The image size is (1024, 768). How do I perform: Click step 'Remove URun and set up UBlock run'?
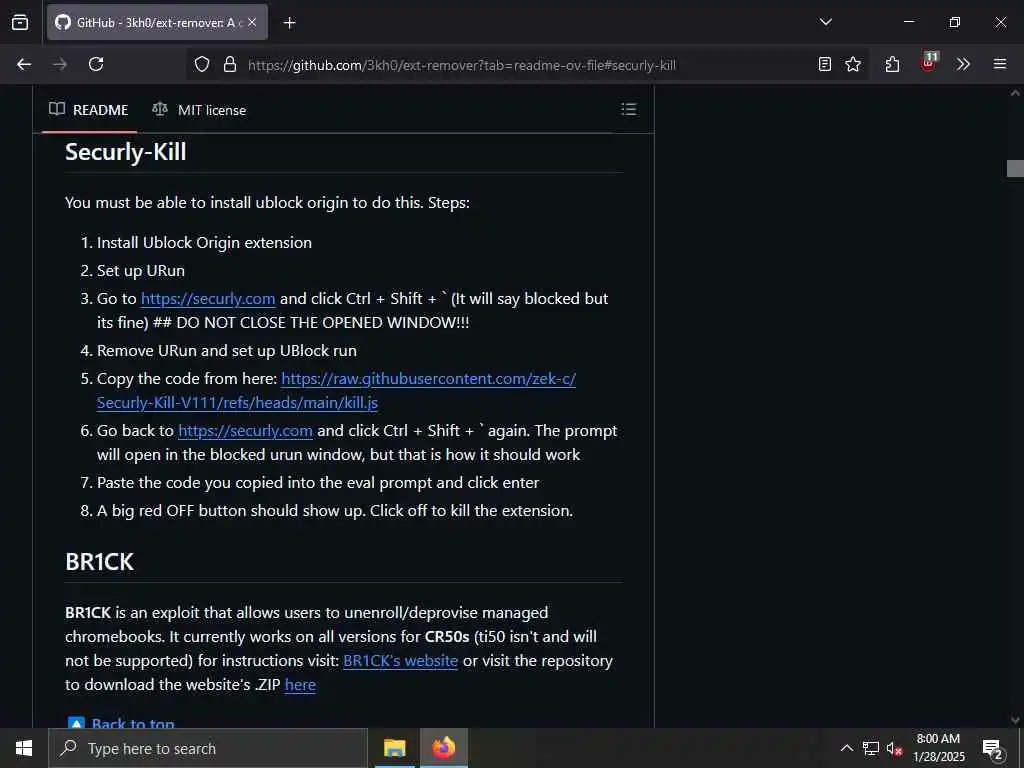pyautogui.click(x=227, y=351)
